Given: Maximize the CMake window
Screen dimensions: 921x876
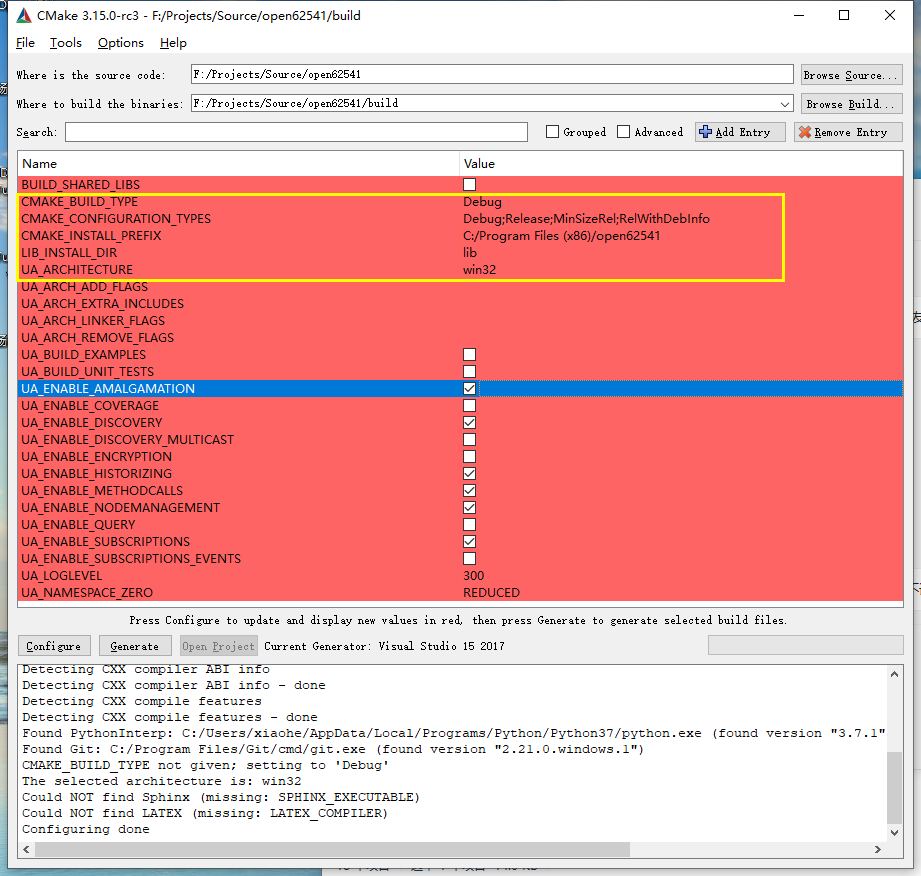Looking at the screenshot, I should [844, 15].
